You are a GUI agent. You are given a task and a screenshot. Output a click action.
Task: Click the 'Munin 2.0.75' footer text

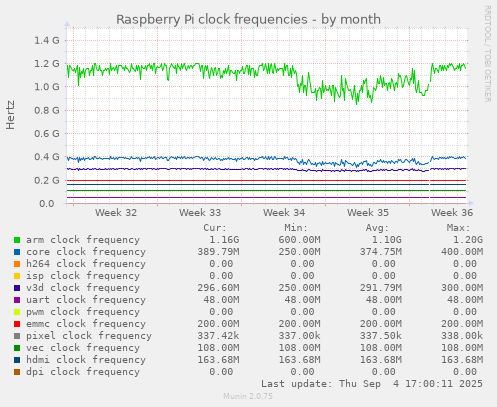point(248,396)
